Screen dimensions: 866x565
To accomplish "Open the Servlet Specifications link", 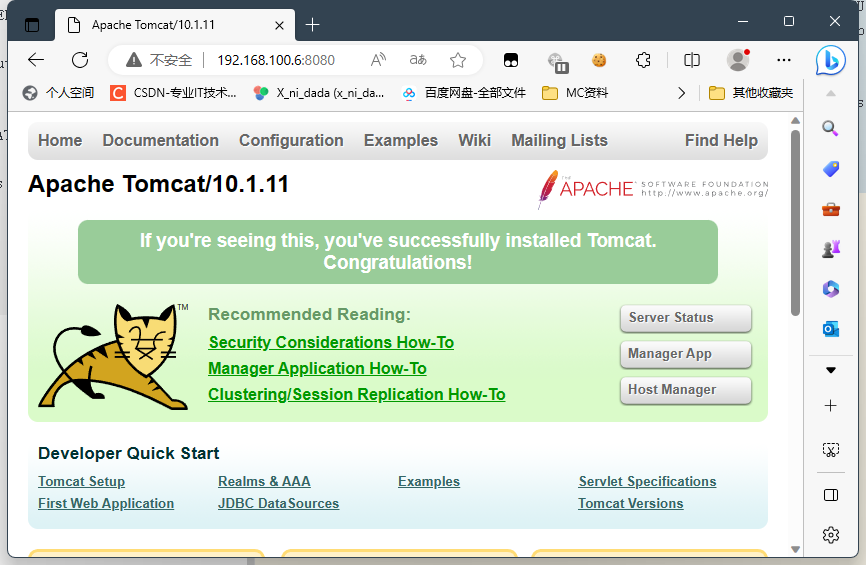I will [x=647, y=482].
